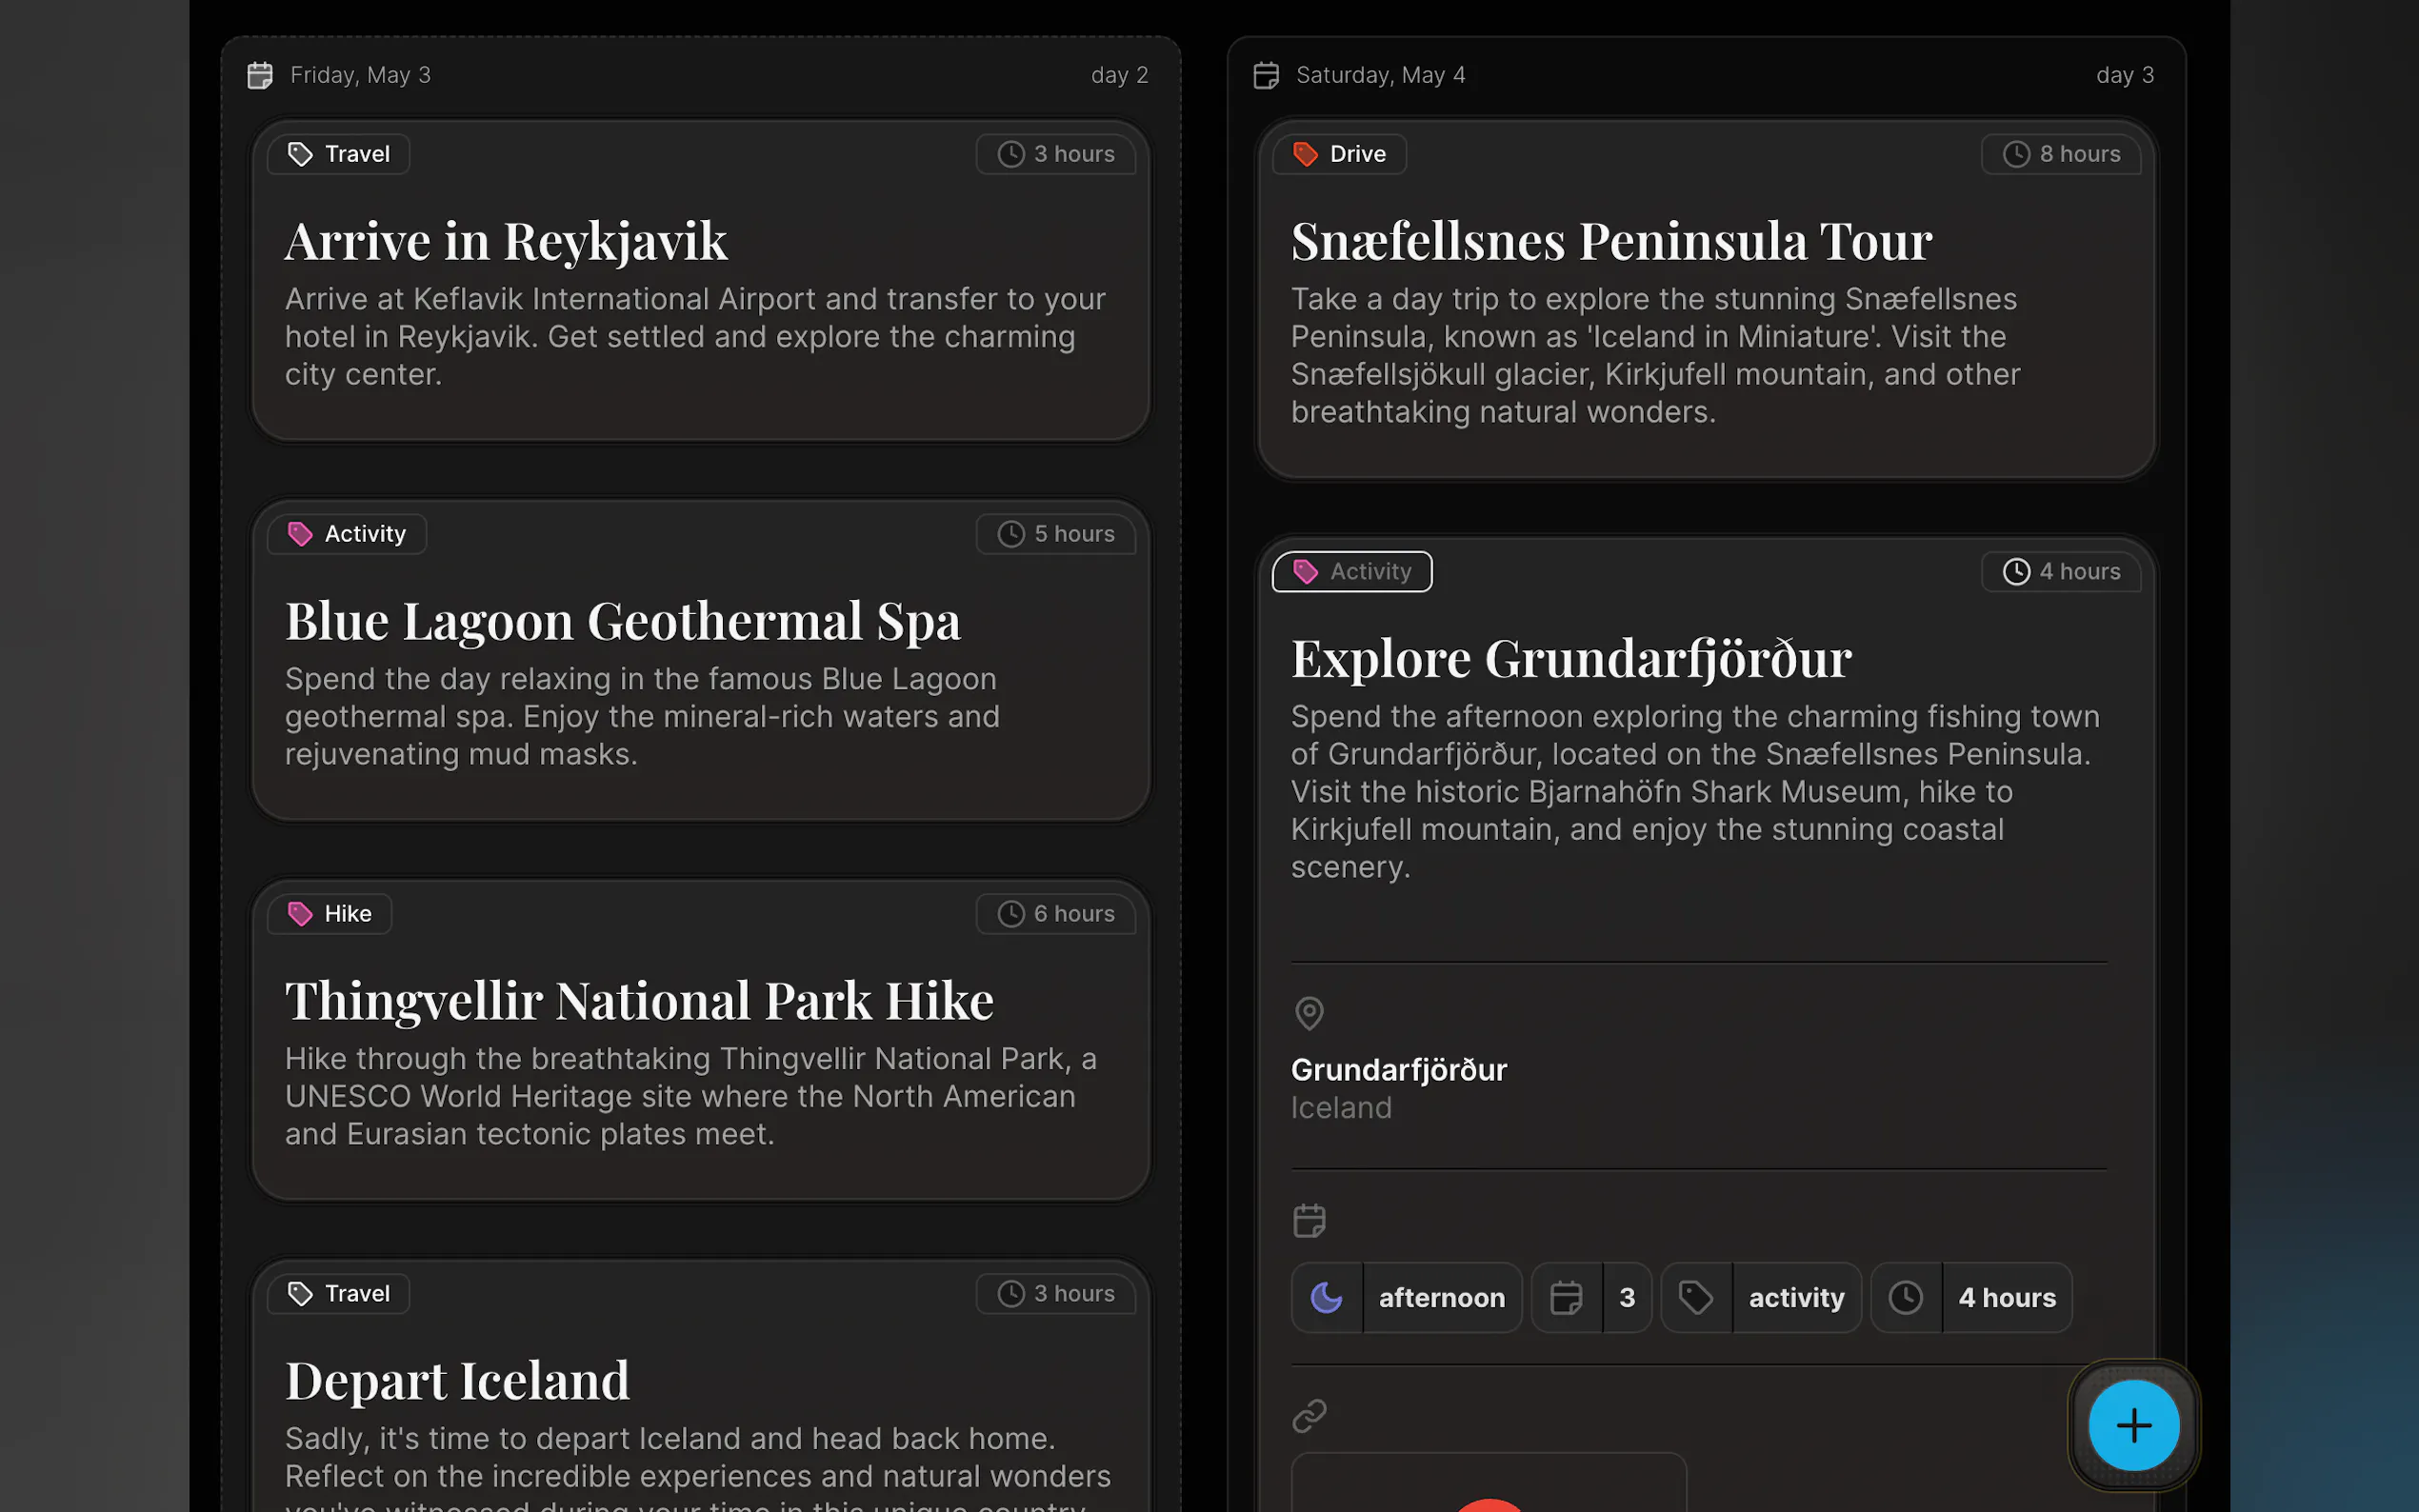Click the day 3 number chip

click(x=1626, y=1297)
